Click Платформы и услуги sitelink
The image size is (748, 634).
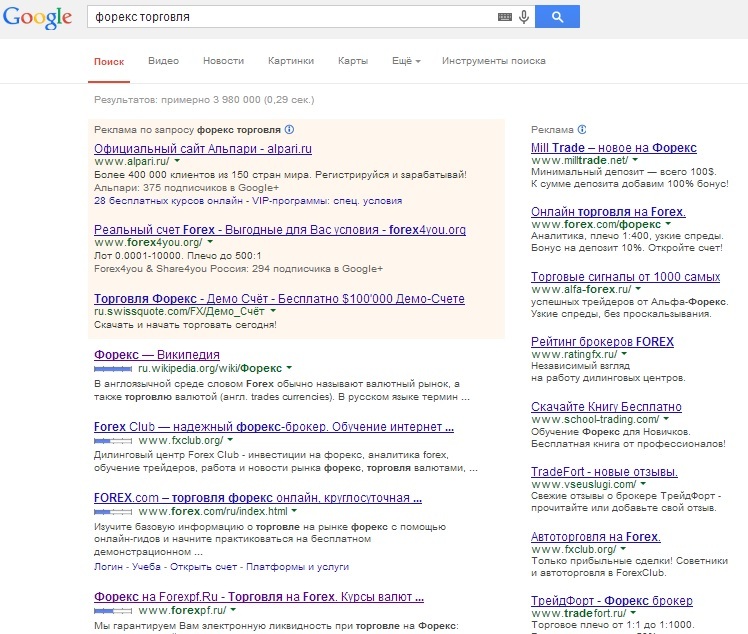tap(298, 567)
